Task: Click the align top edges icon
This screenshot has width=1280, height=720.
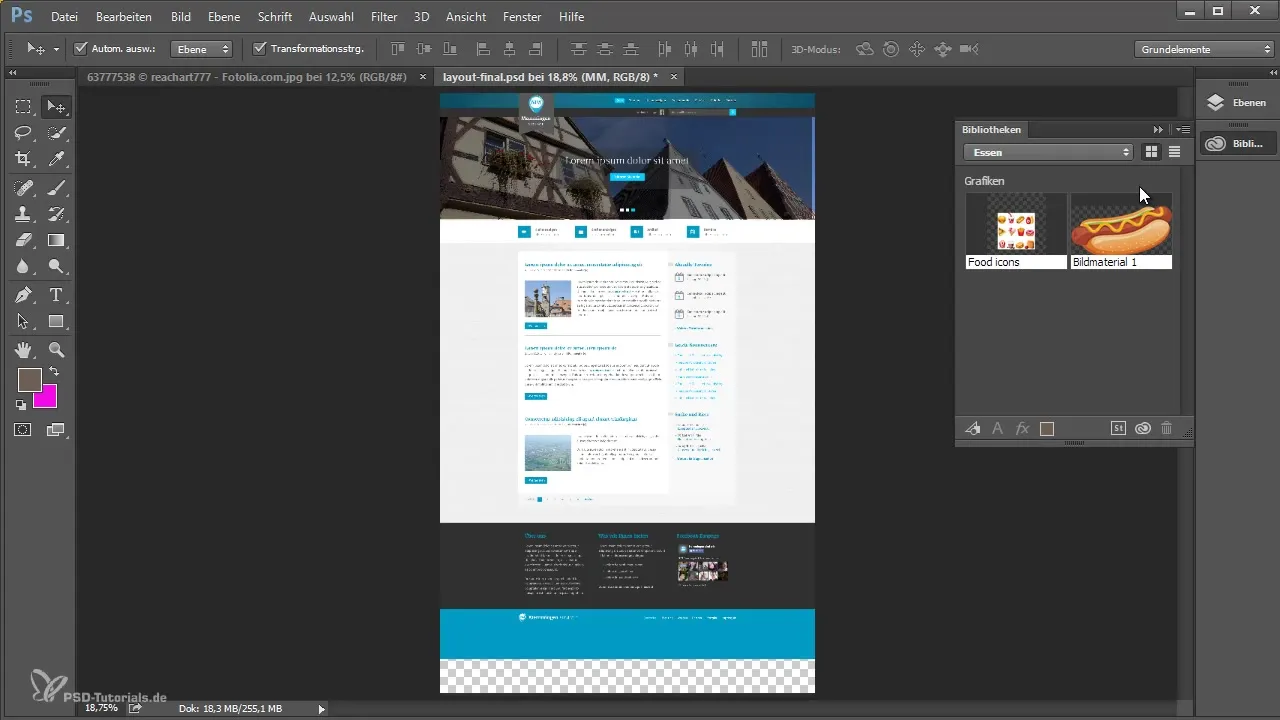Action: click(399, 48)
